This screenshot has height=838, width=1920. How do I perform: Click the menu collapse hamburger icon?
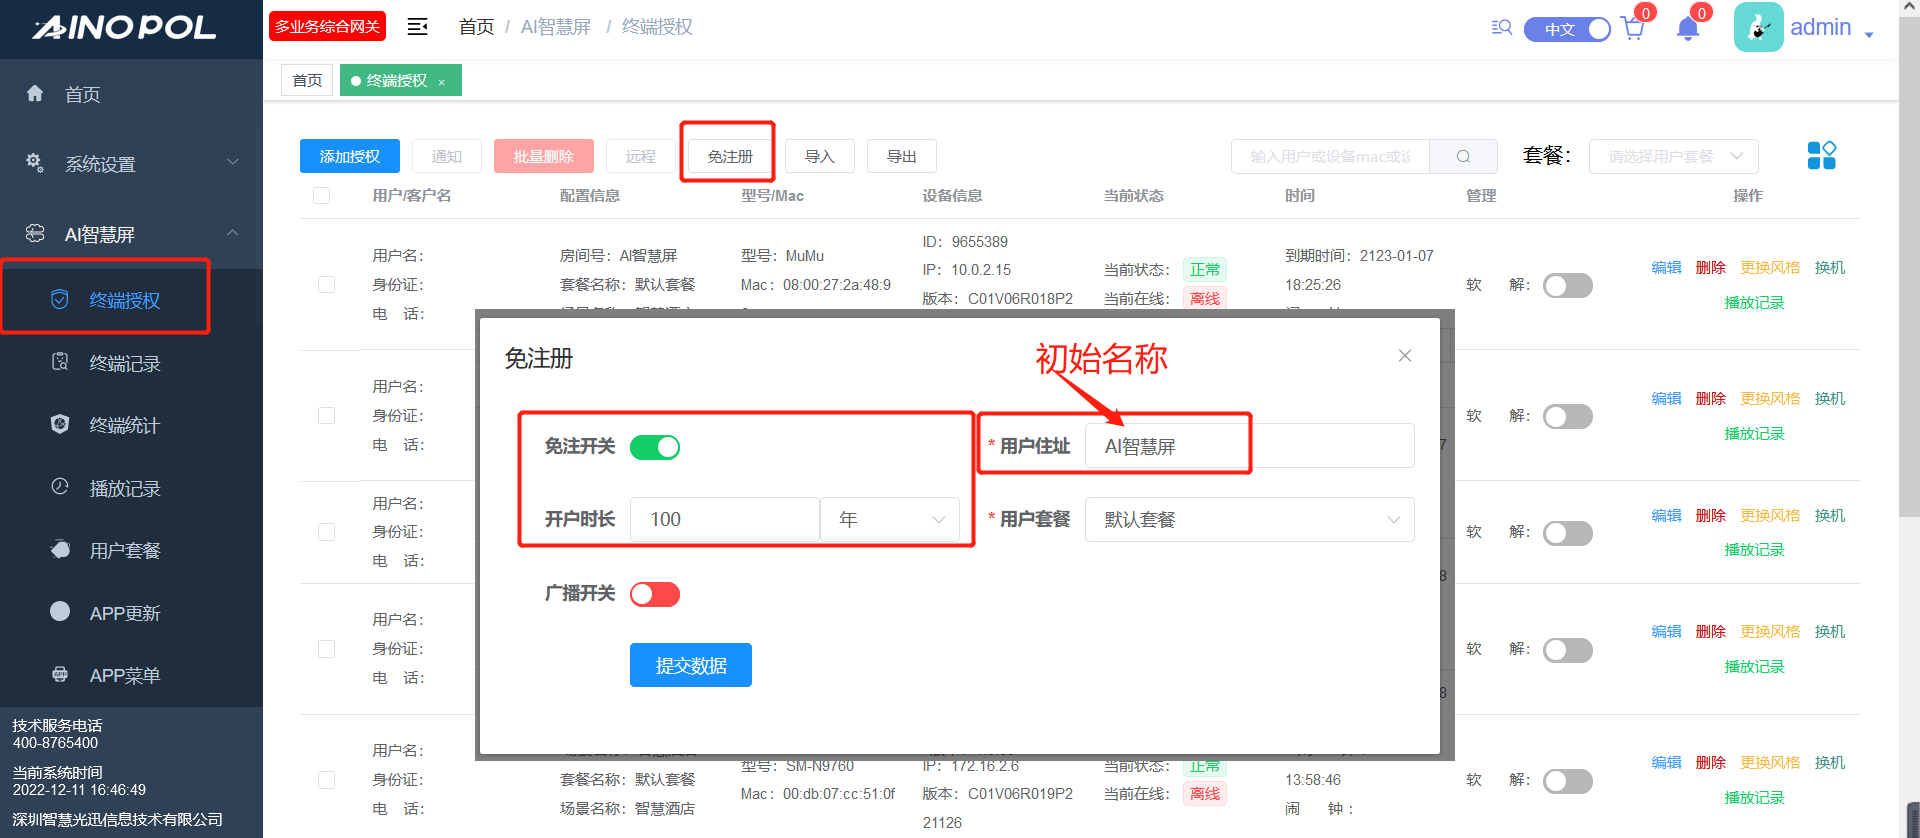tap(417, 27)
